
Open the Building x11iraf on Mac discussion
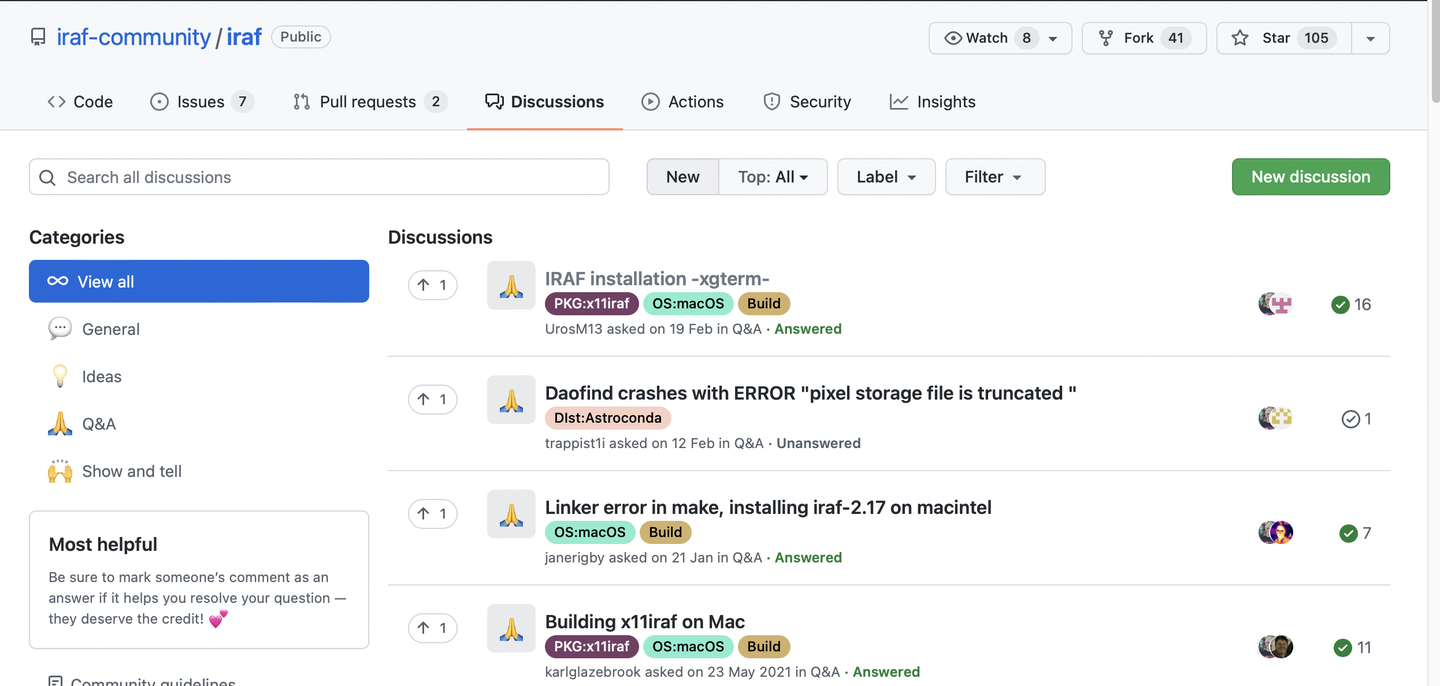(645, 622)
